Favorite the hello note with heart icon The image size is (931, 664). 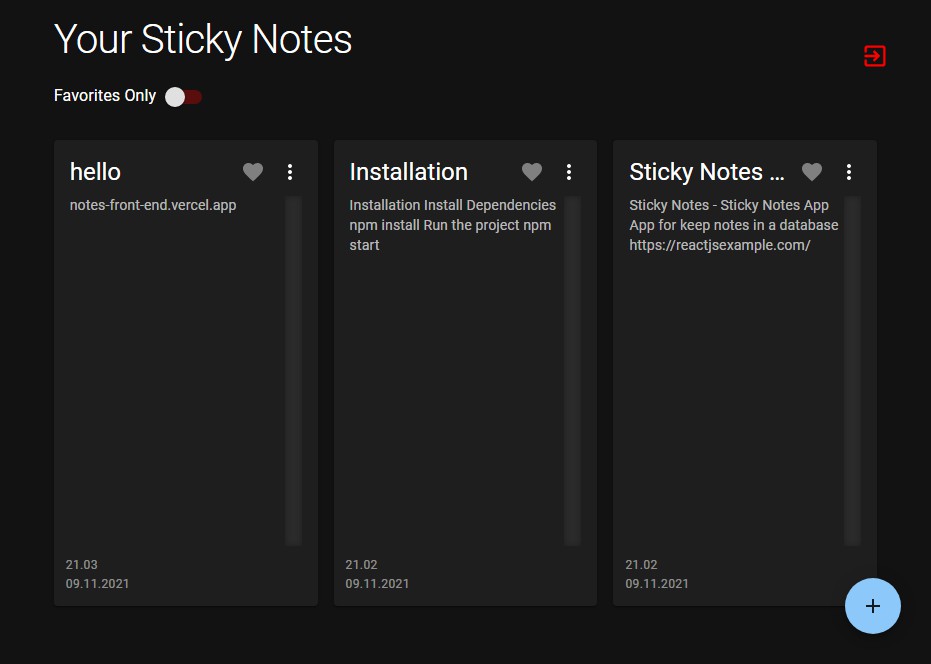click(x=253, y=172)
